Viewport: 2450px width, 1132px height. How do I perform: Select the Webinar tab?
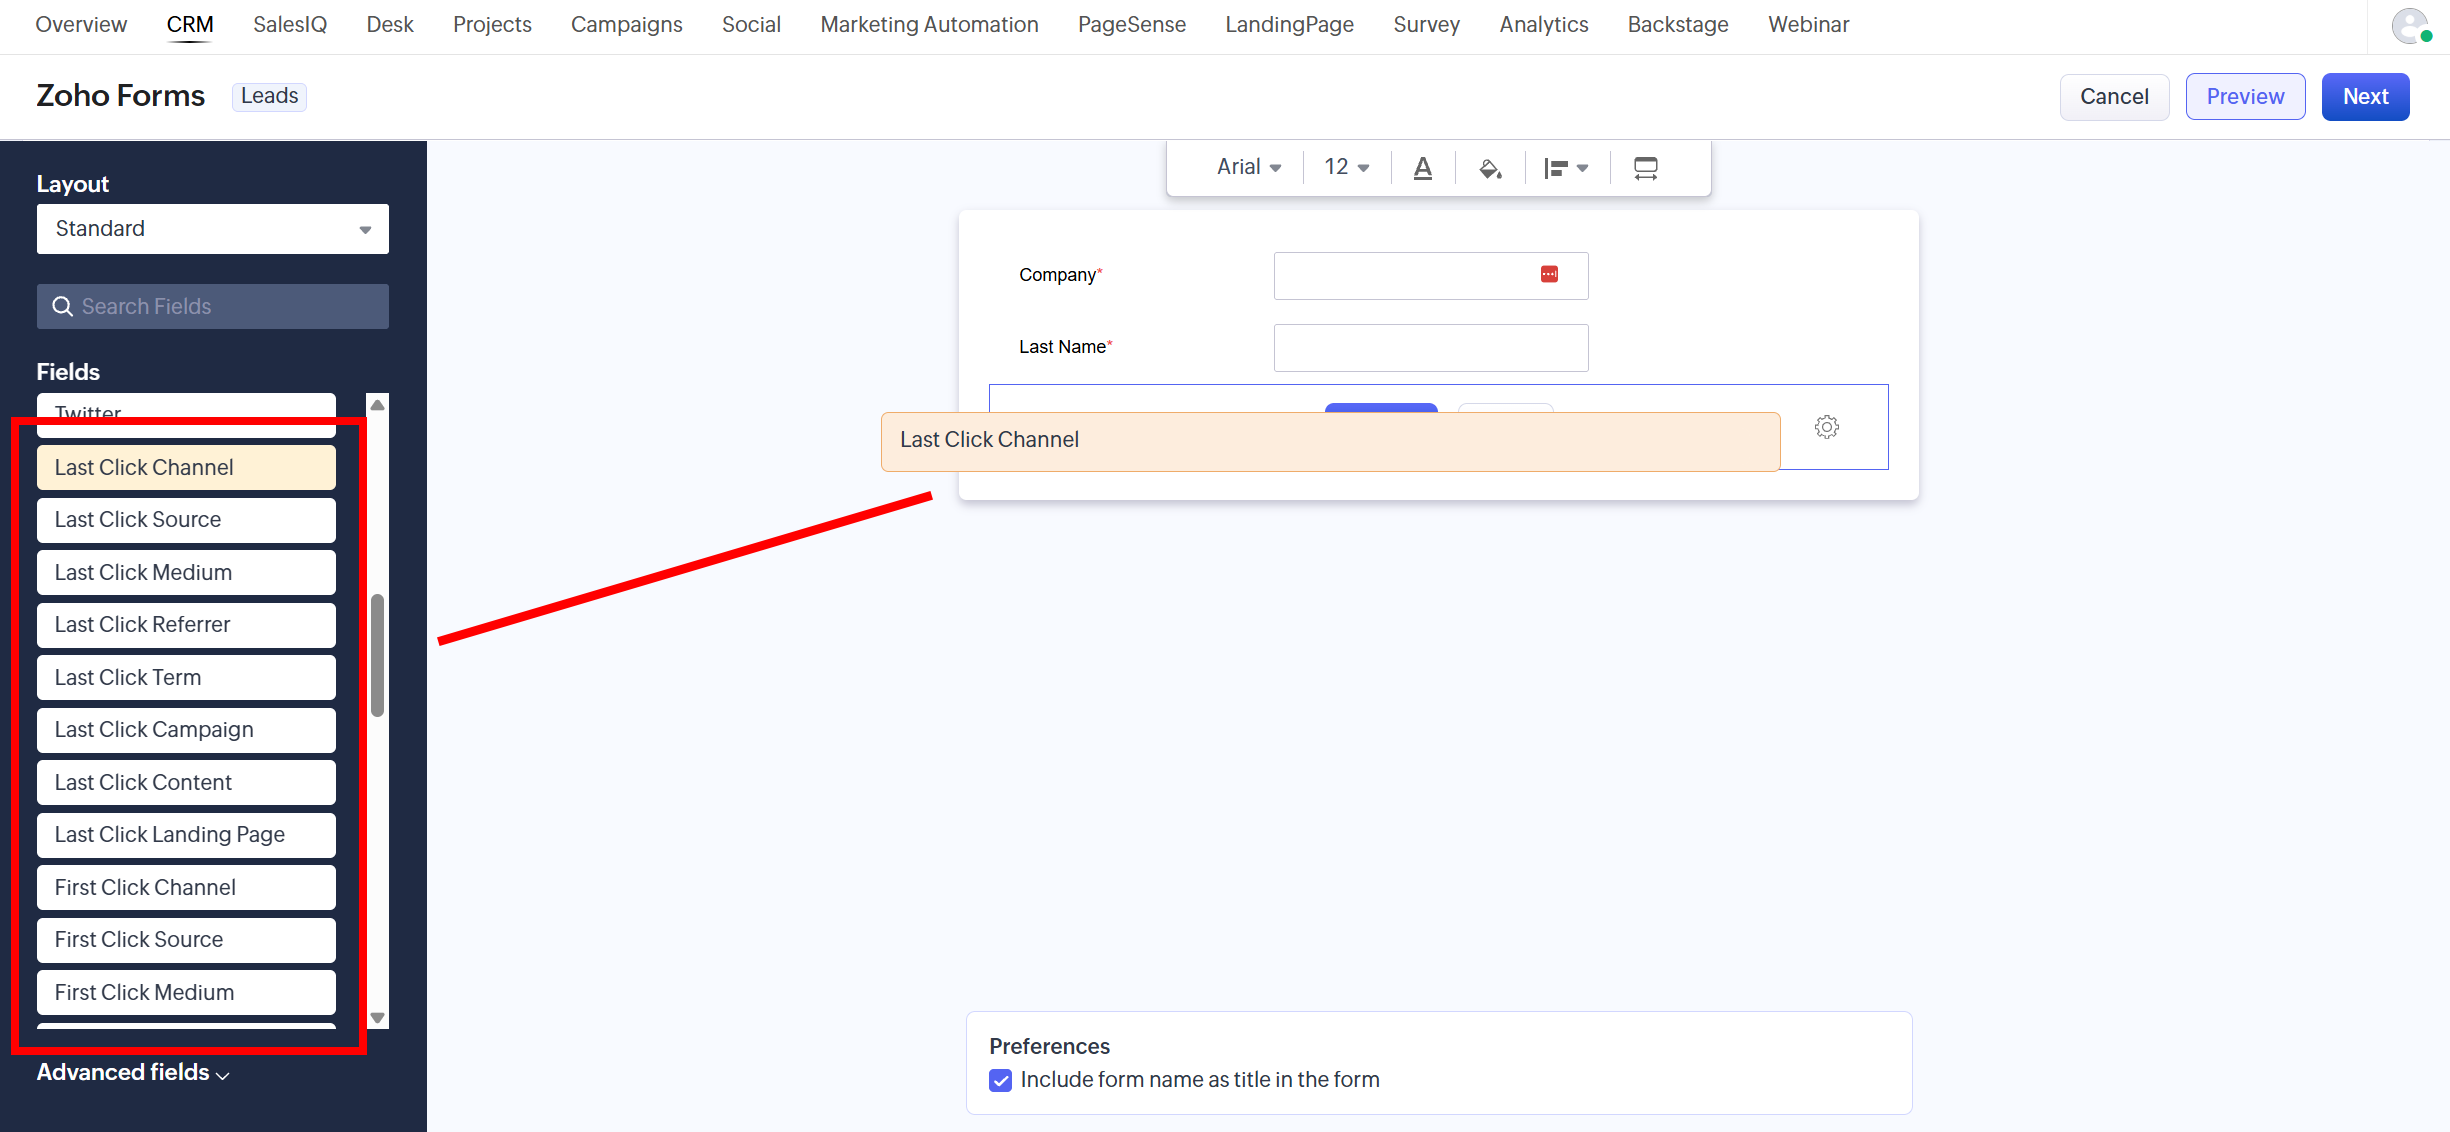pyautogui.click(x=1808, y=24)
